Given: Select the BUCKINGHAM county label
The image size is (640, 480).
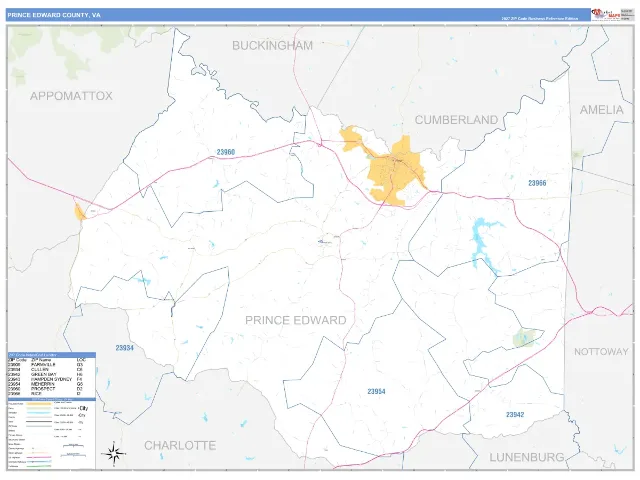Looking at the screenshot, I should [273, 45].
